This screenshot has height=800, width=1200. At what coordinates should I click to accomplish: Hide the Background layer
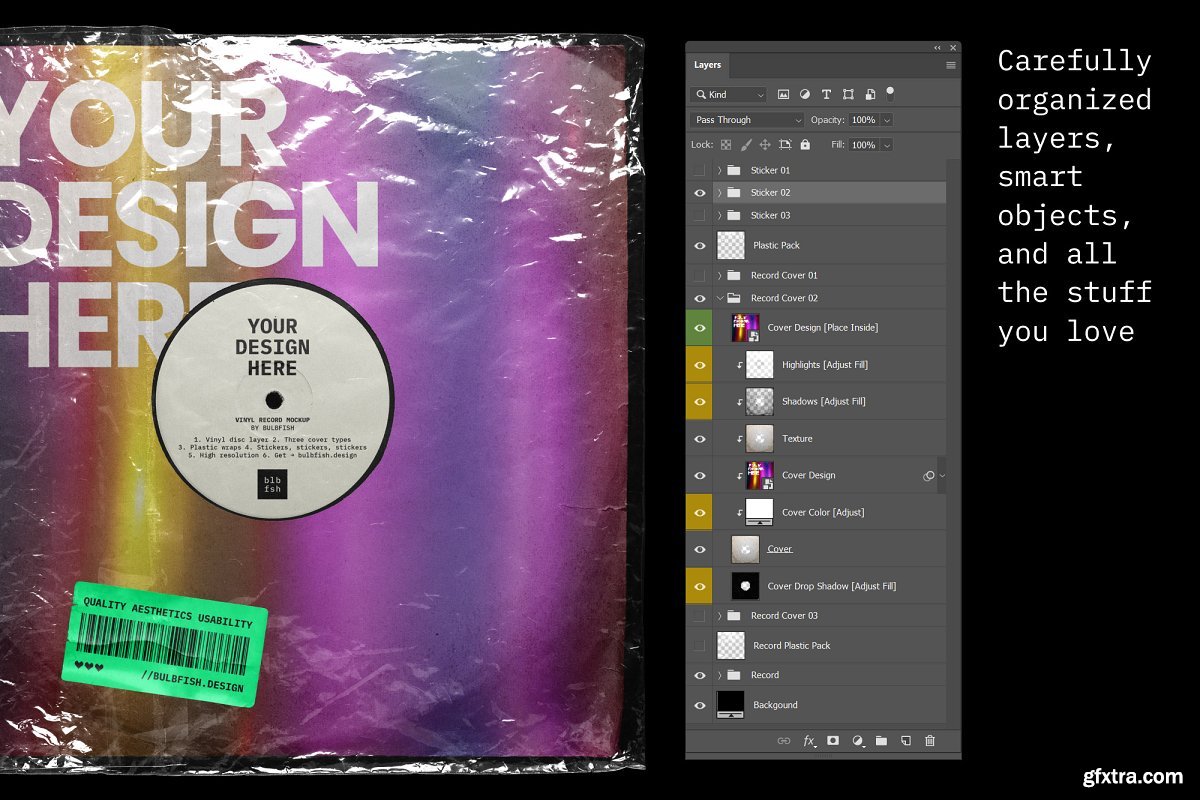(x=699, y=705)
